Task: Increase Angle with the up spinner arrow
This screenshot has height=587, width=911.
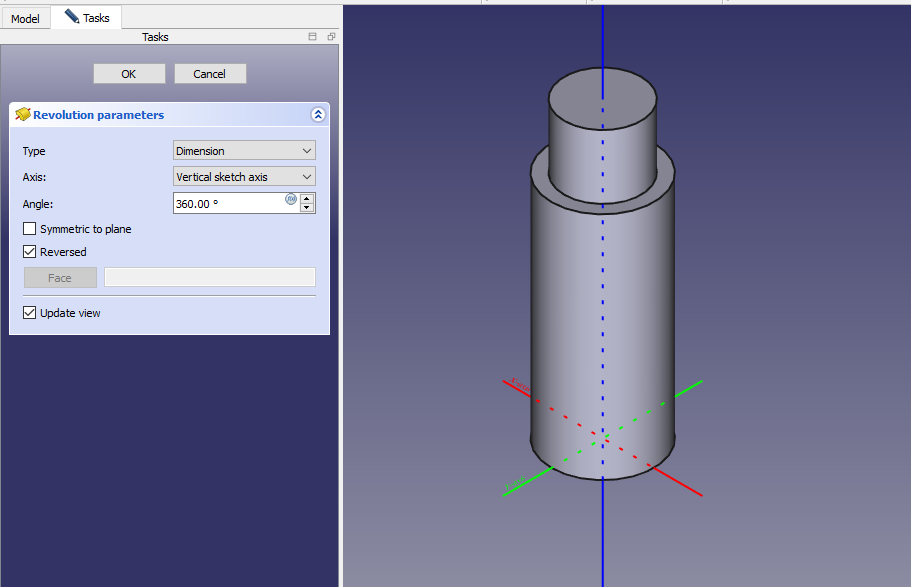Action: tap(307, 198)
